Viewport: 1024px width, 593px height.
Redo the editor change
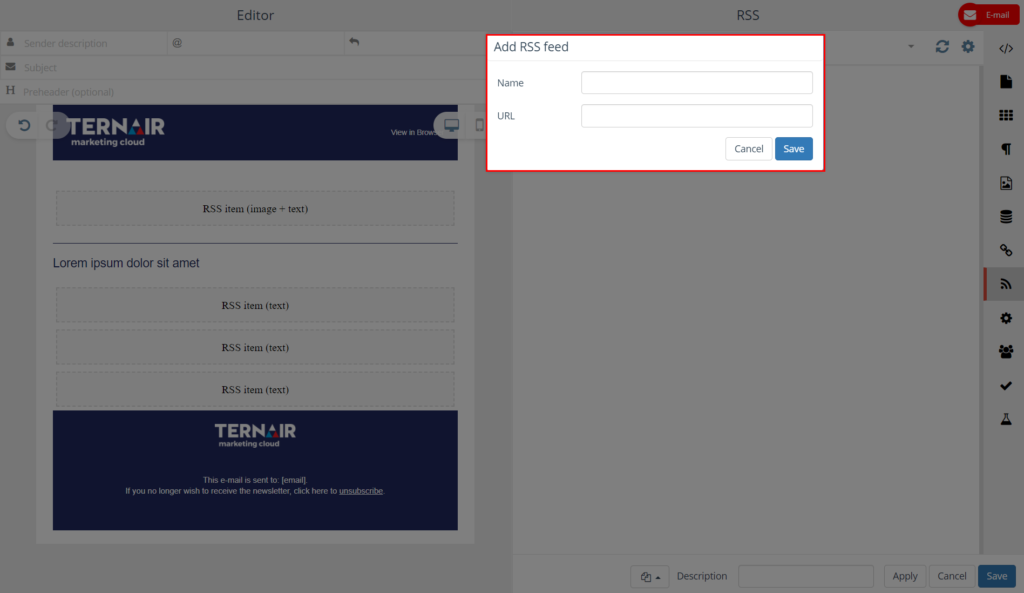click(52, 125)
